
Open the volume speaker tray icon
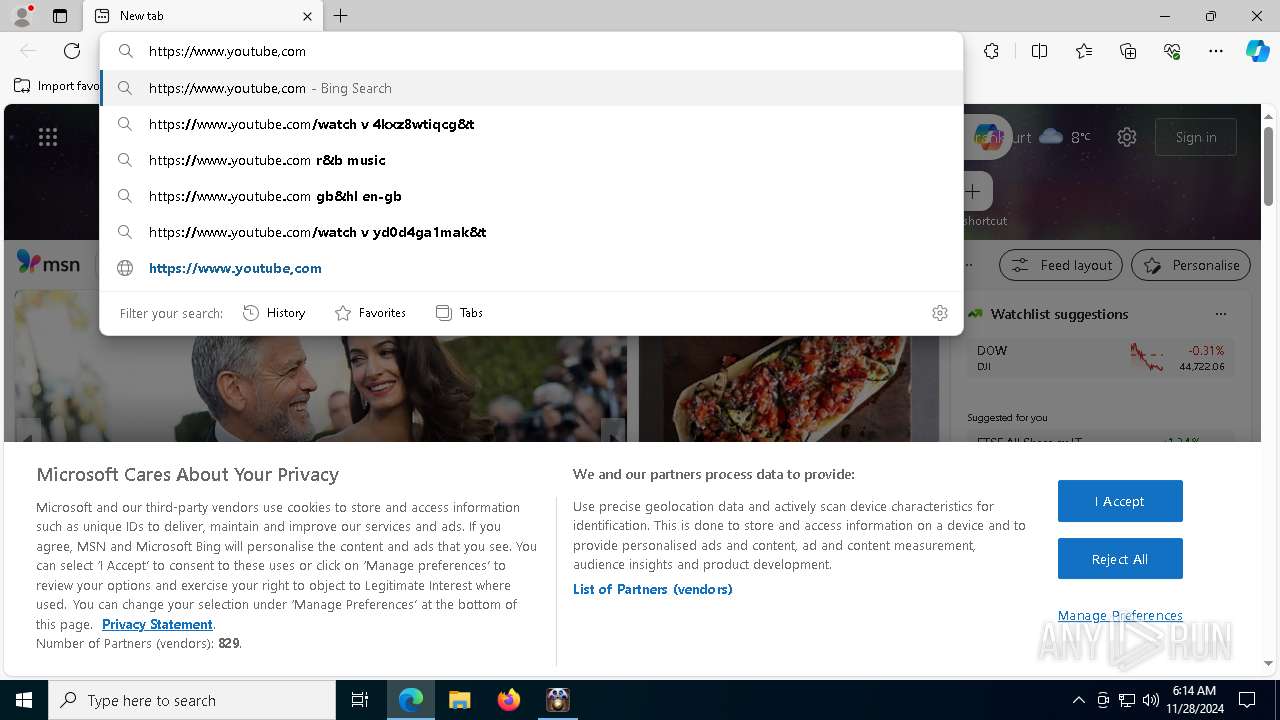tap(1150, 700)
